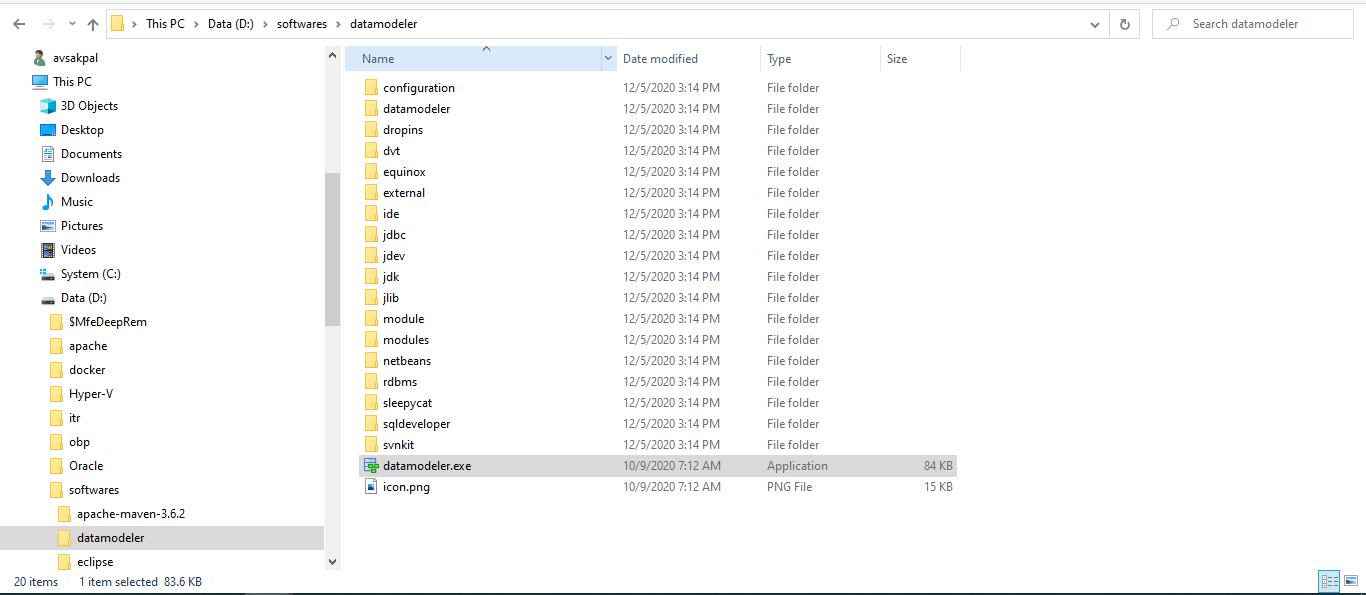Click the Refresh button in address bar
The width and height of the screenshot is (1366, 595).
tap(1125, 24)
